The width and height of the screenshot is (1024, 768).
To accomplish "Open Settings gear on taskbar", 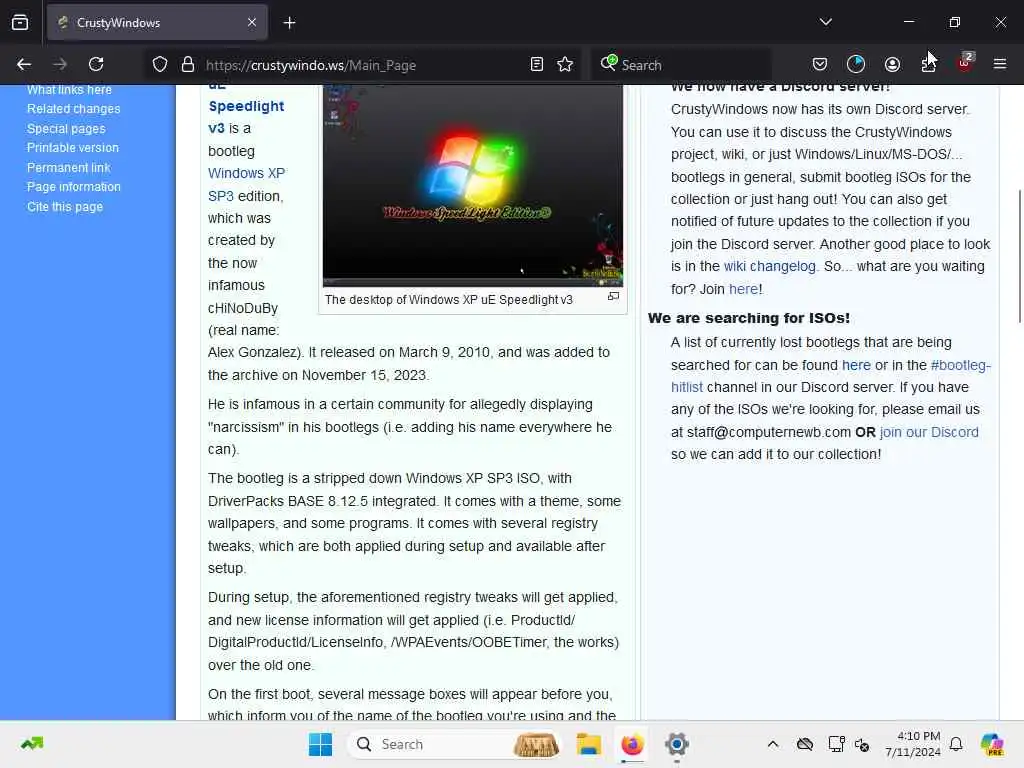I will (x=677, y=744).
